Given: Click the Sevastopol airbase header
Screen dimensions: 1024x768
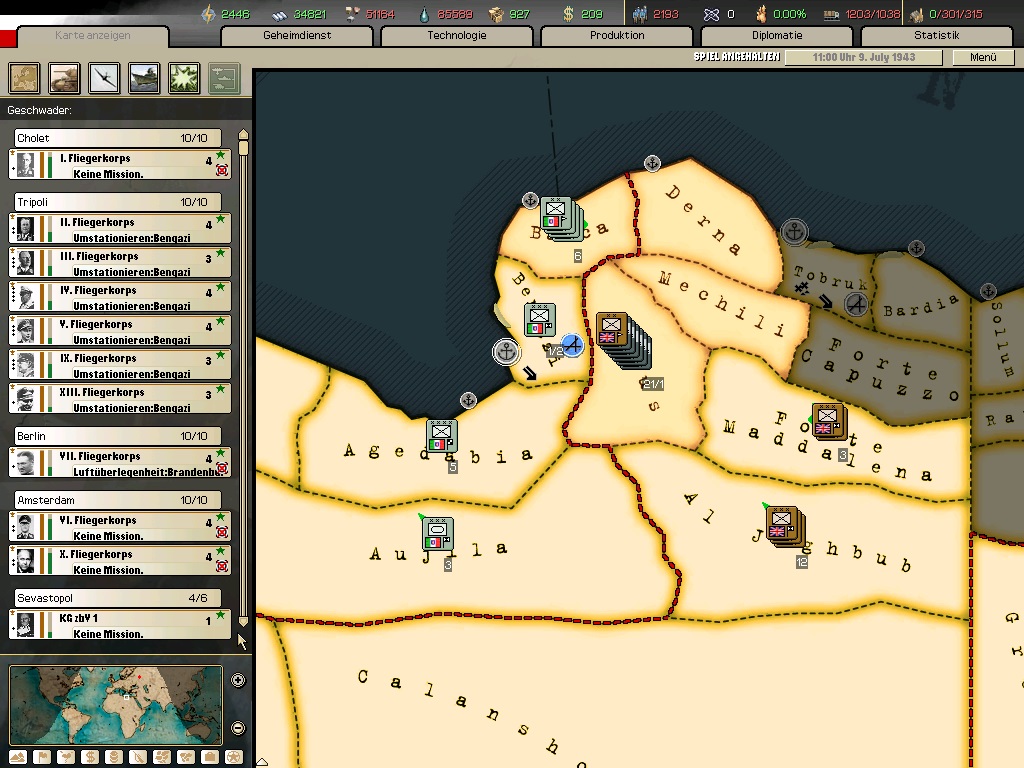Looking at the screenshot, I should pos(118,598).
